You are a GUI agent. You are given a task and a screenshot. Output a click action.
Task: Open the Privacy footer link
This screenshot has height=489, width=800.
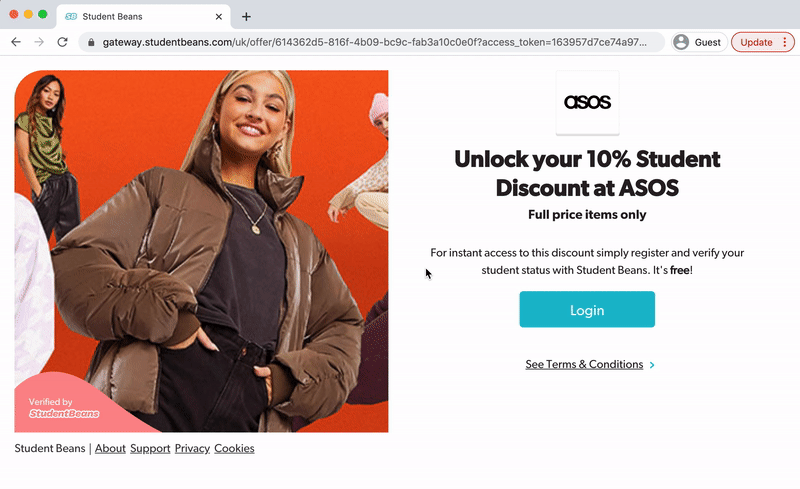192,448
